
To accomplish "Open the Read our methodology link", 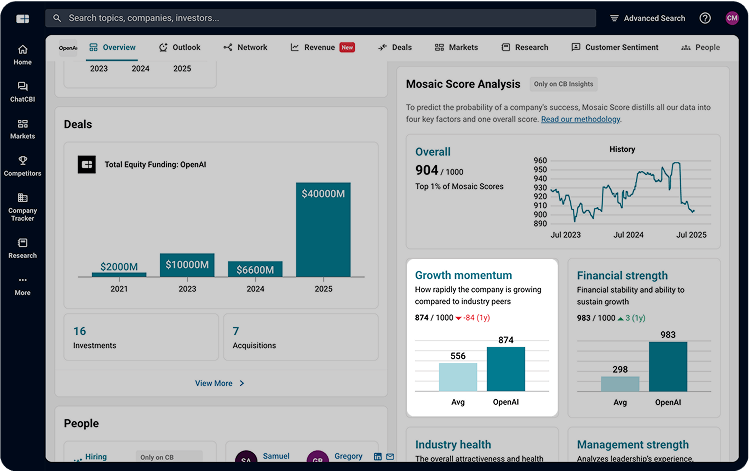I will (580, 119).
